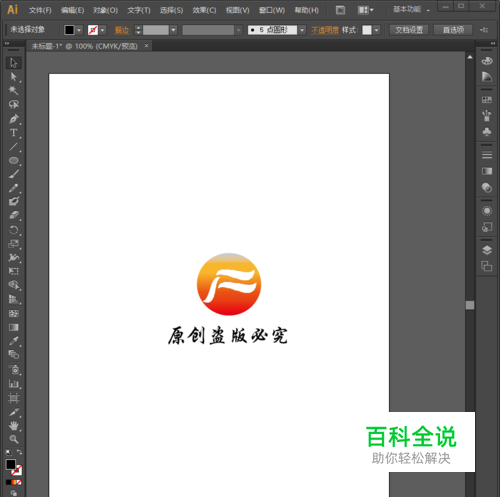Select the Symbol Sprayer tool
The image size is (500, 497).
coord(14,370)
